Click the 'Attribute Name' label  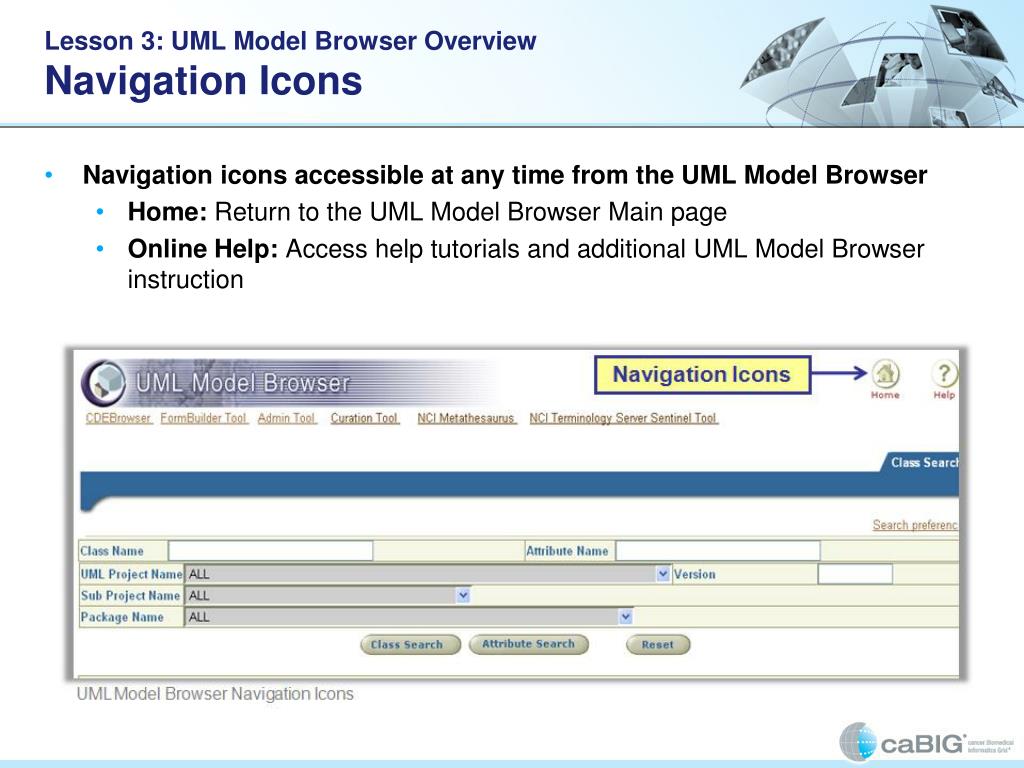point(567,551)
